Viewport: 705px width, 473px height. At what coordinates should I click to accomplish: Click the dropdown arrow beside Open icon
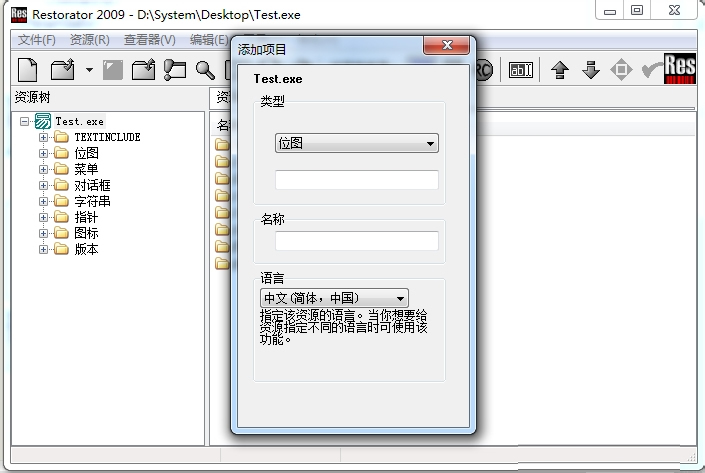88,70
